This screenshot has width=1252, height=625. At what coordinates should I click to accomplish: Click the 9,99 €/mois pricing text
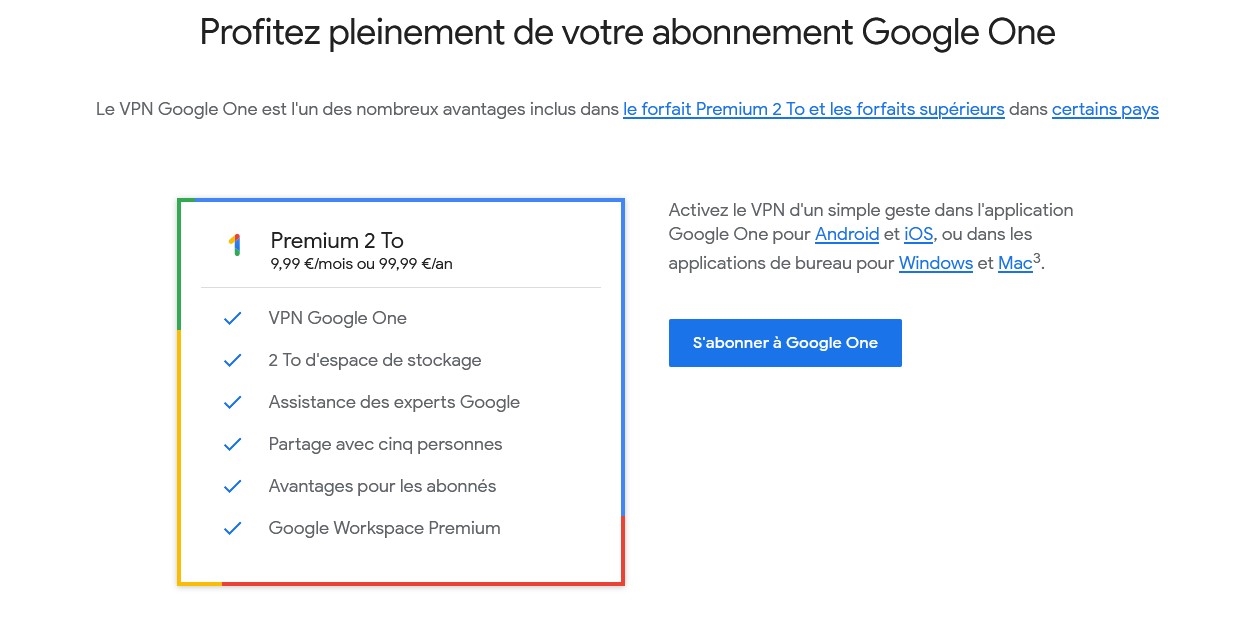point(360,264)
